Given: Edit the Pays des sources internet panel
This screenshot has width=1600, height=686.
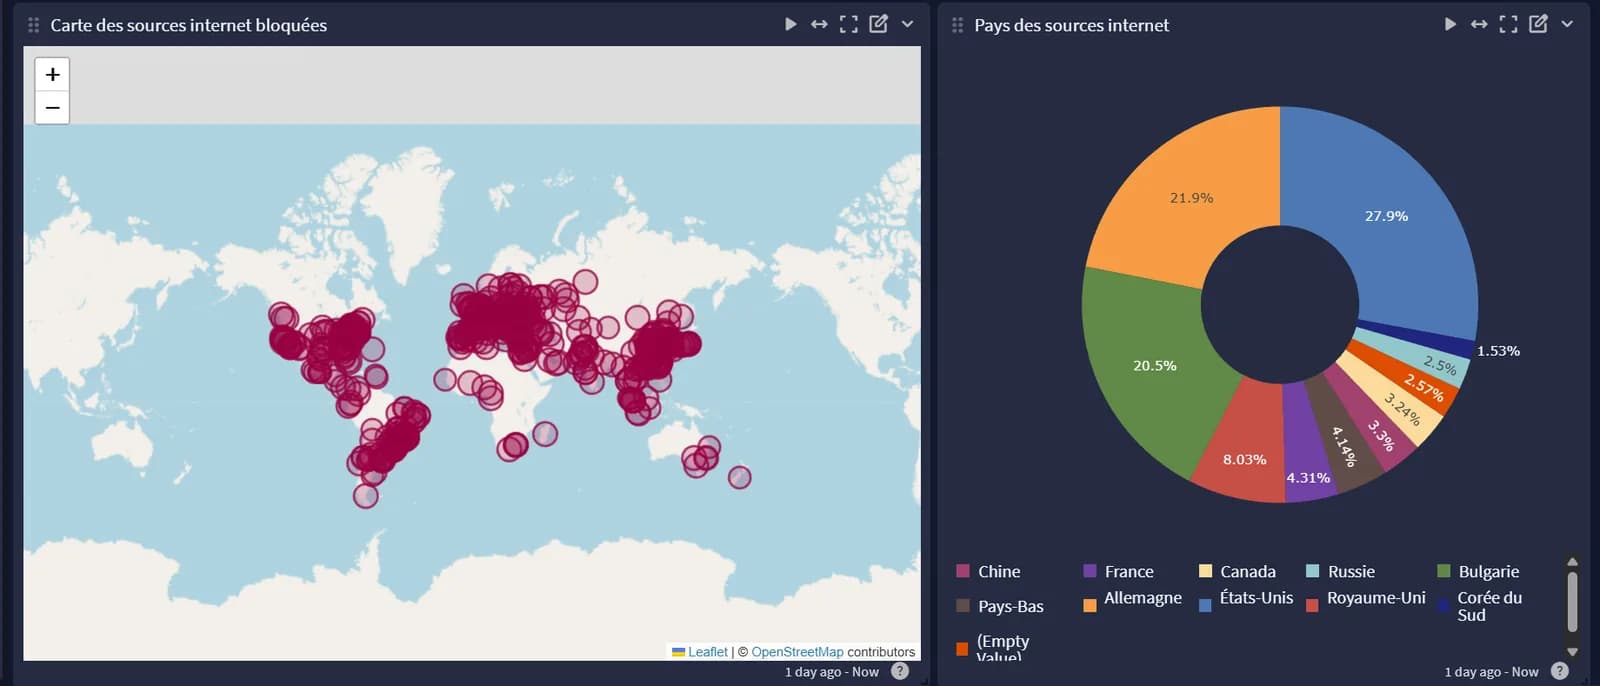Looking at the screenshot, I should point(1538,24).
